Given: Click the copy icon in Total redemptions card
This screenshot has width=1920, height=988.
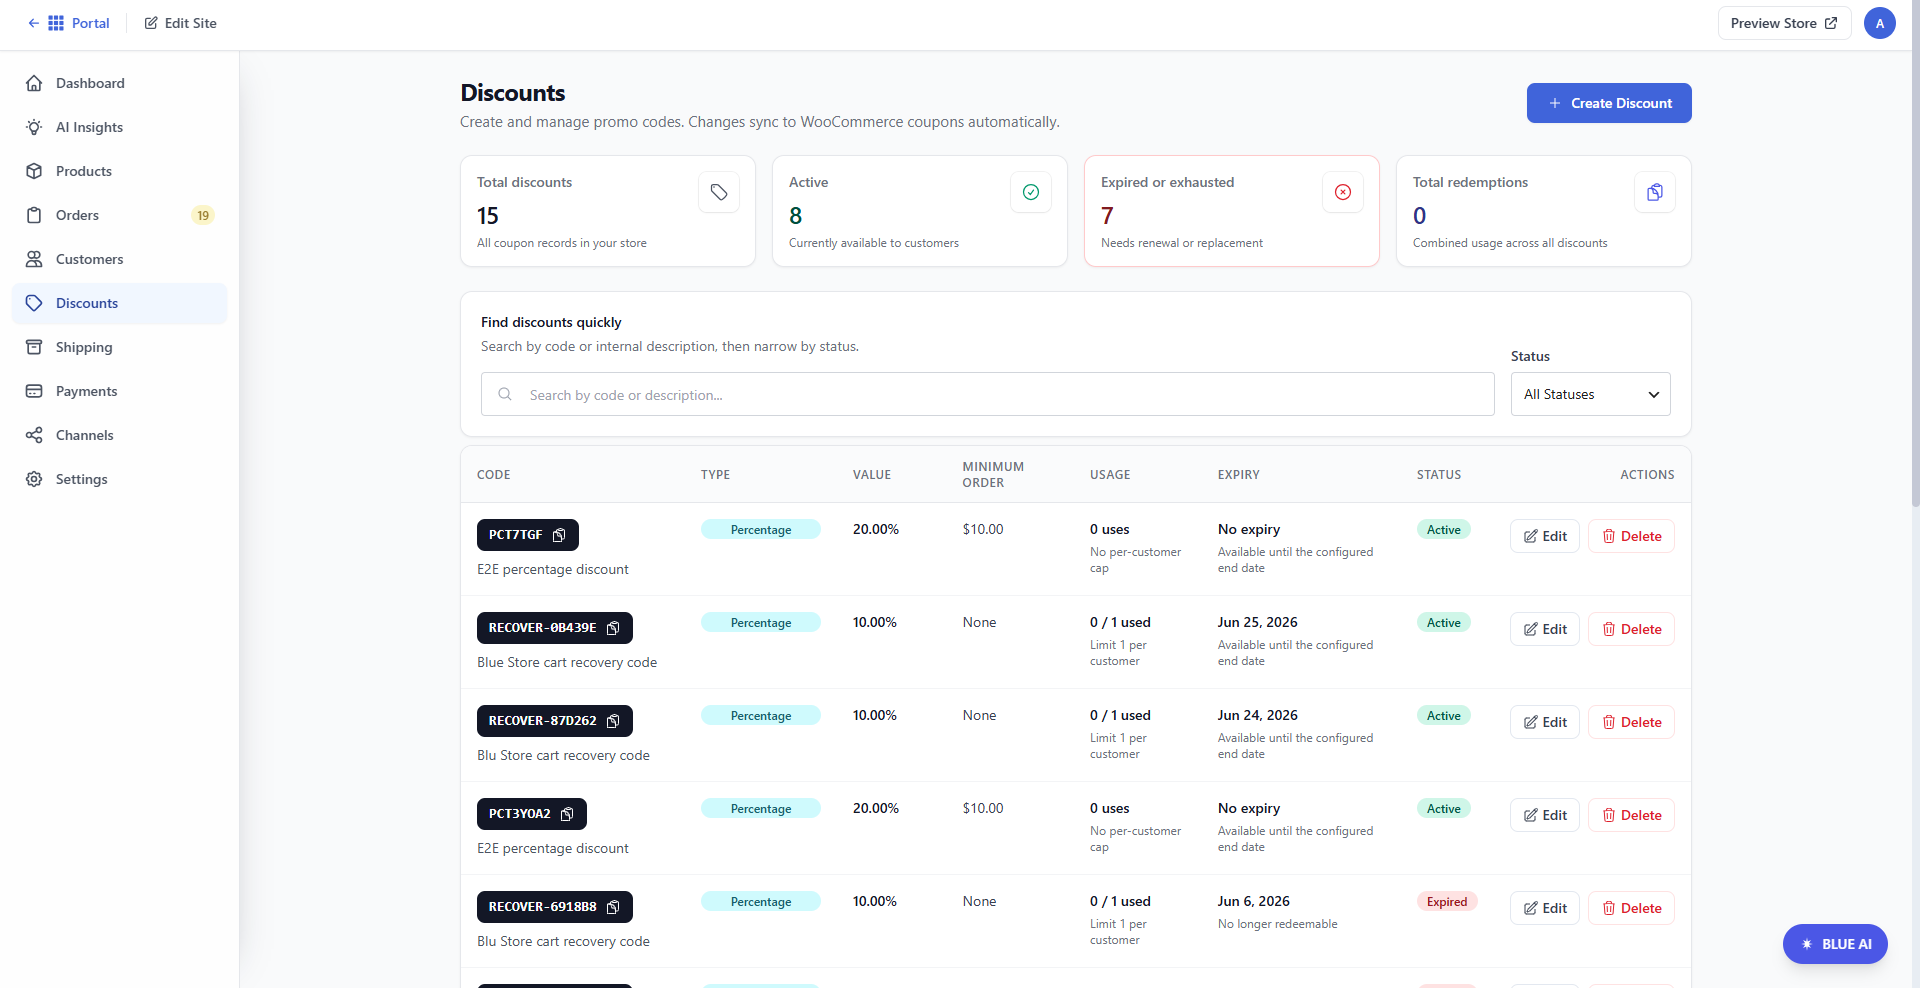Looking at the screenshot, I should point(1655,192).
